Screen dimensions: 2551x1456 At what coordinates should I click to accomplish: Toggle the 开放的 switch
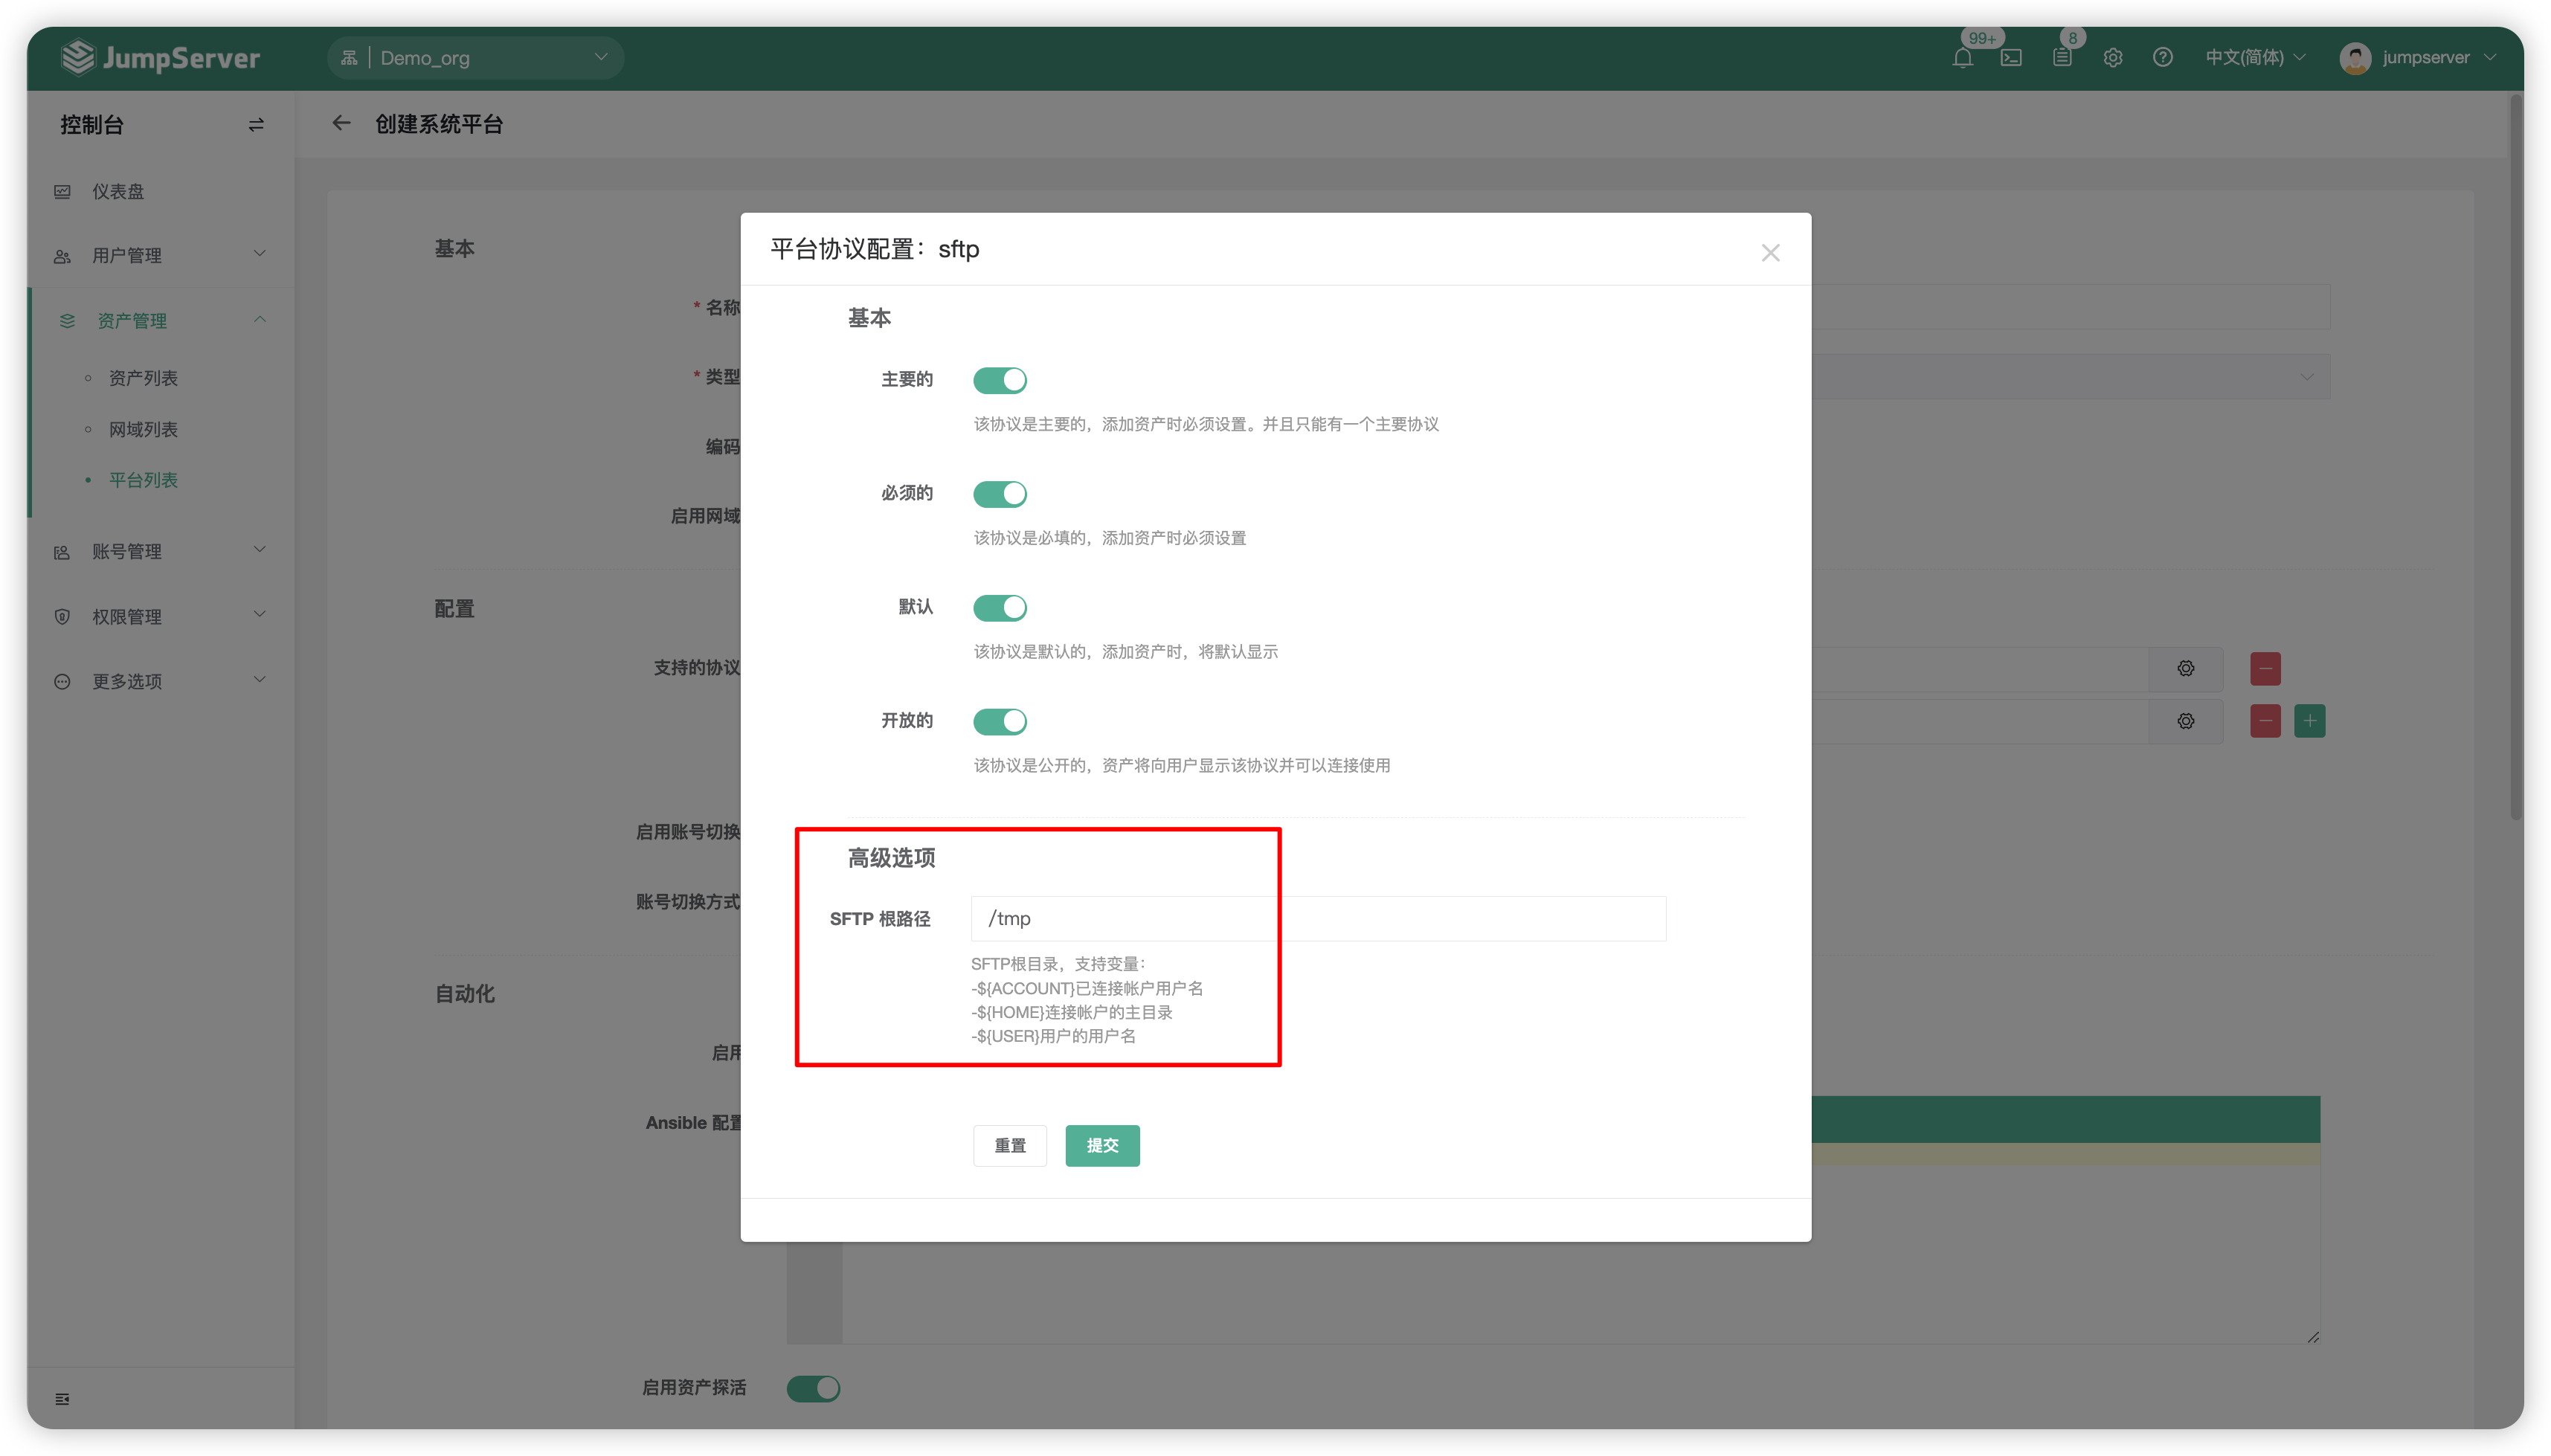tap(999, 721)
